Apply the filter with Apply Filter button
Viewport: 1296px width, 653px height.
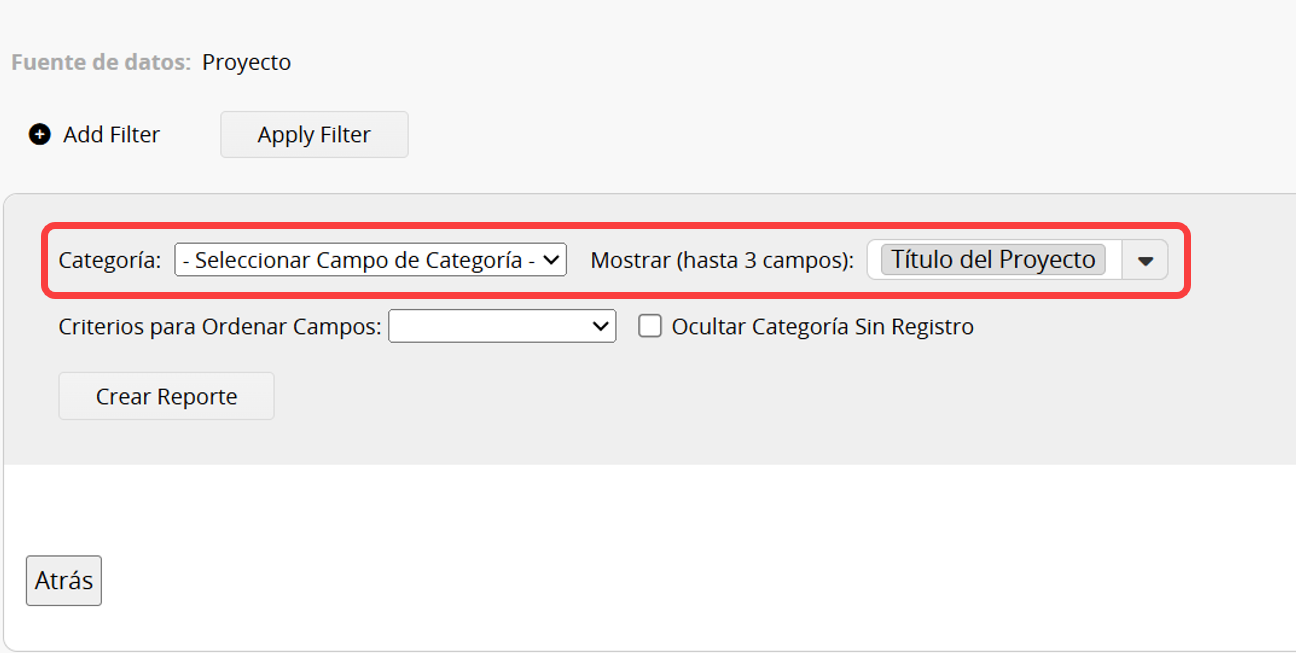tap(314, 135)
